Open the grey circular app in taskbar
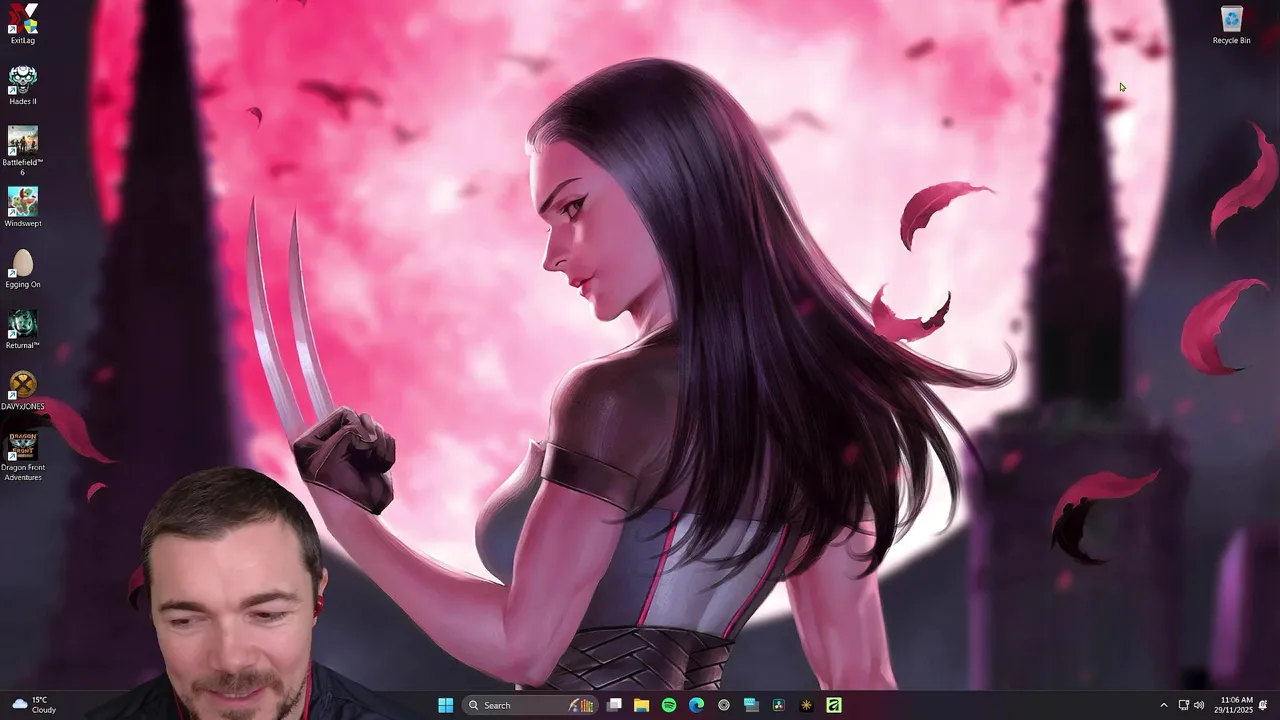 pos(724,705)
